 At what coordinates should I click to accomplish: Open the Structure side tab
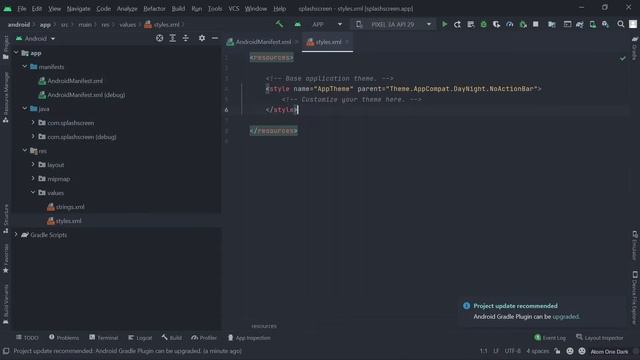(6, 218)
